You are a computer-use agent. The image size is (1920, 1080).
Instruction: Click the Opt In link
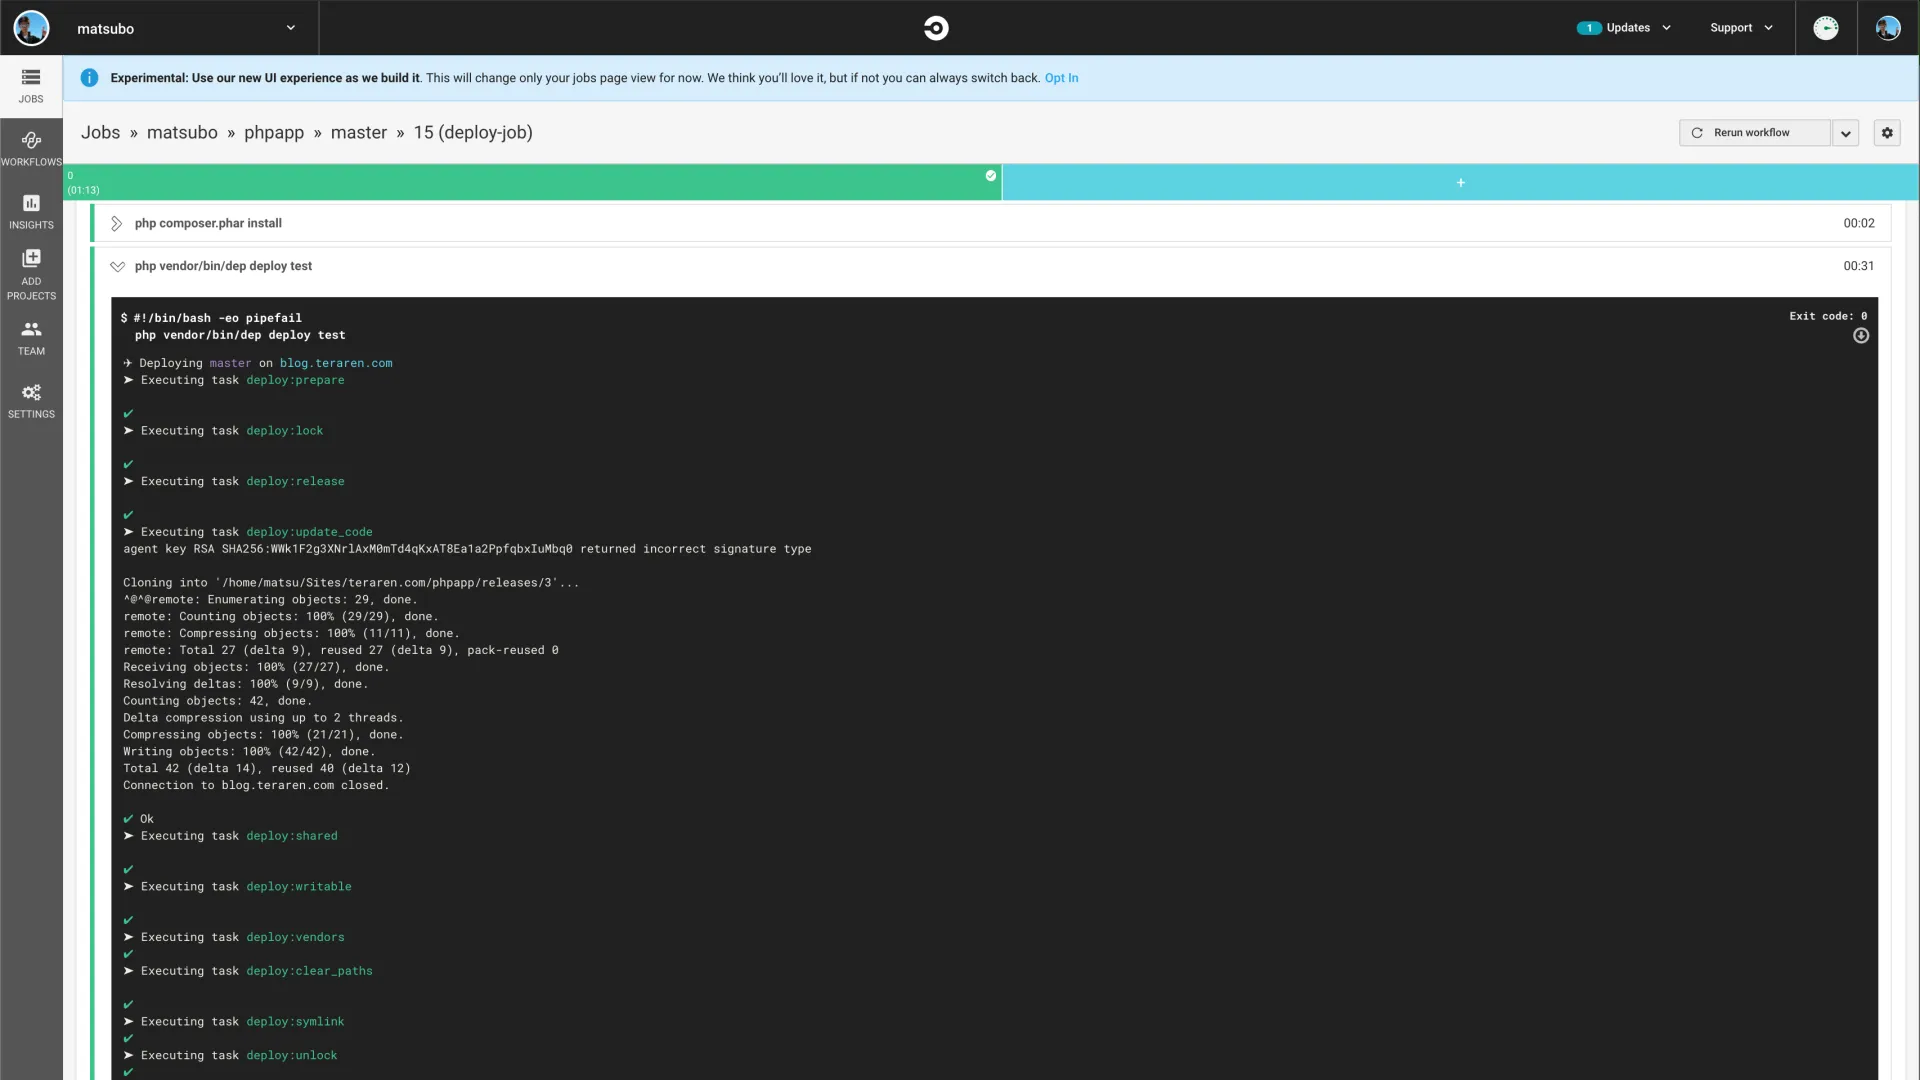pos(1061,78)
